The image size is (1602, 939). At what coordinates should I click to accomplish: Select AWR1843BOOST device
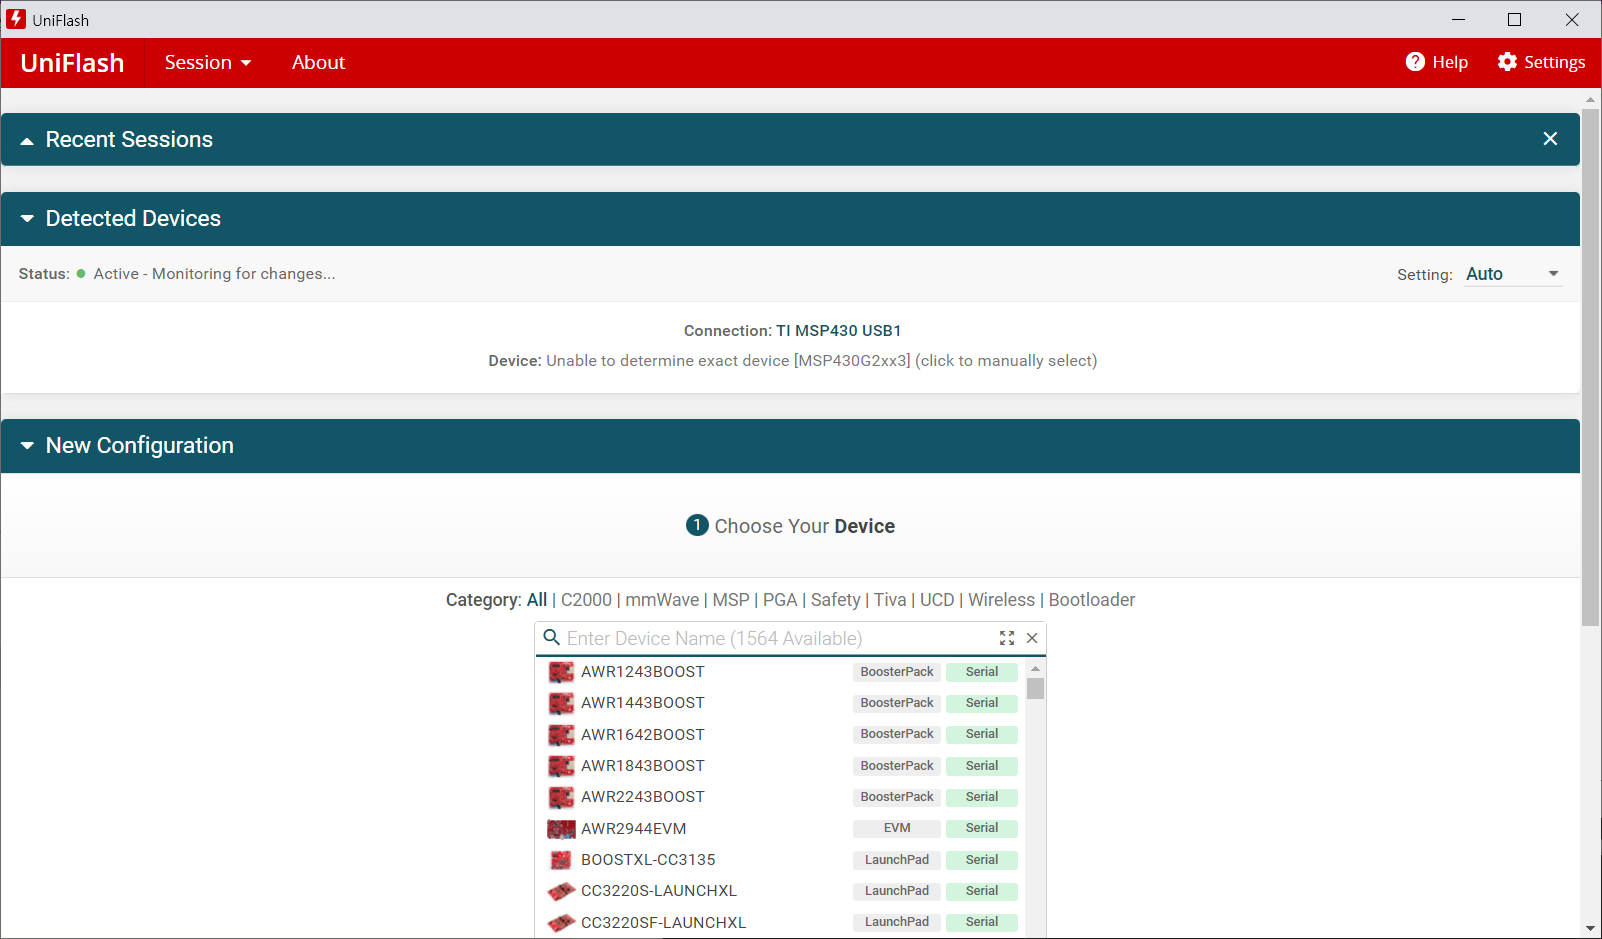coord(781,766)
